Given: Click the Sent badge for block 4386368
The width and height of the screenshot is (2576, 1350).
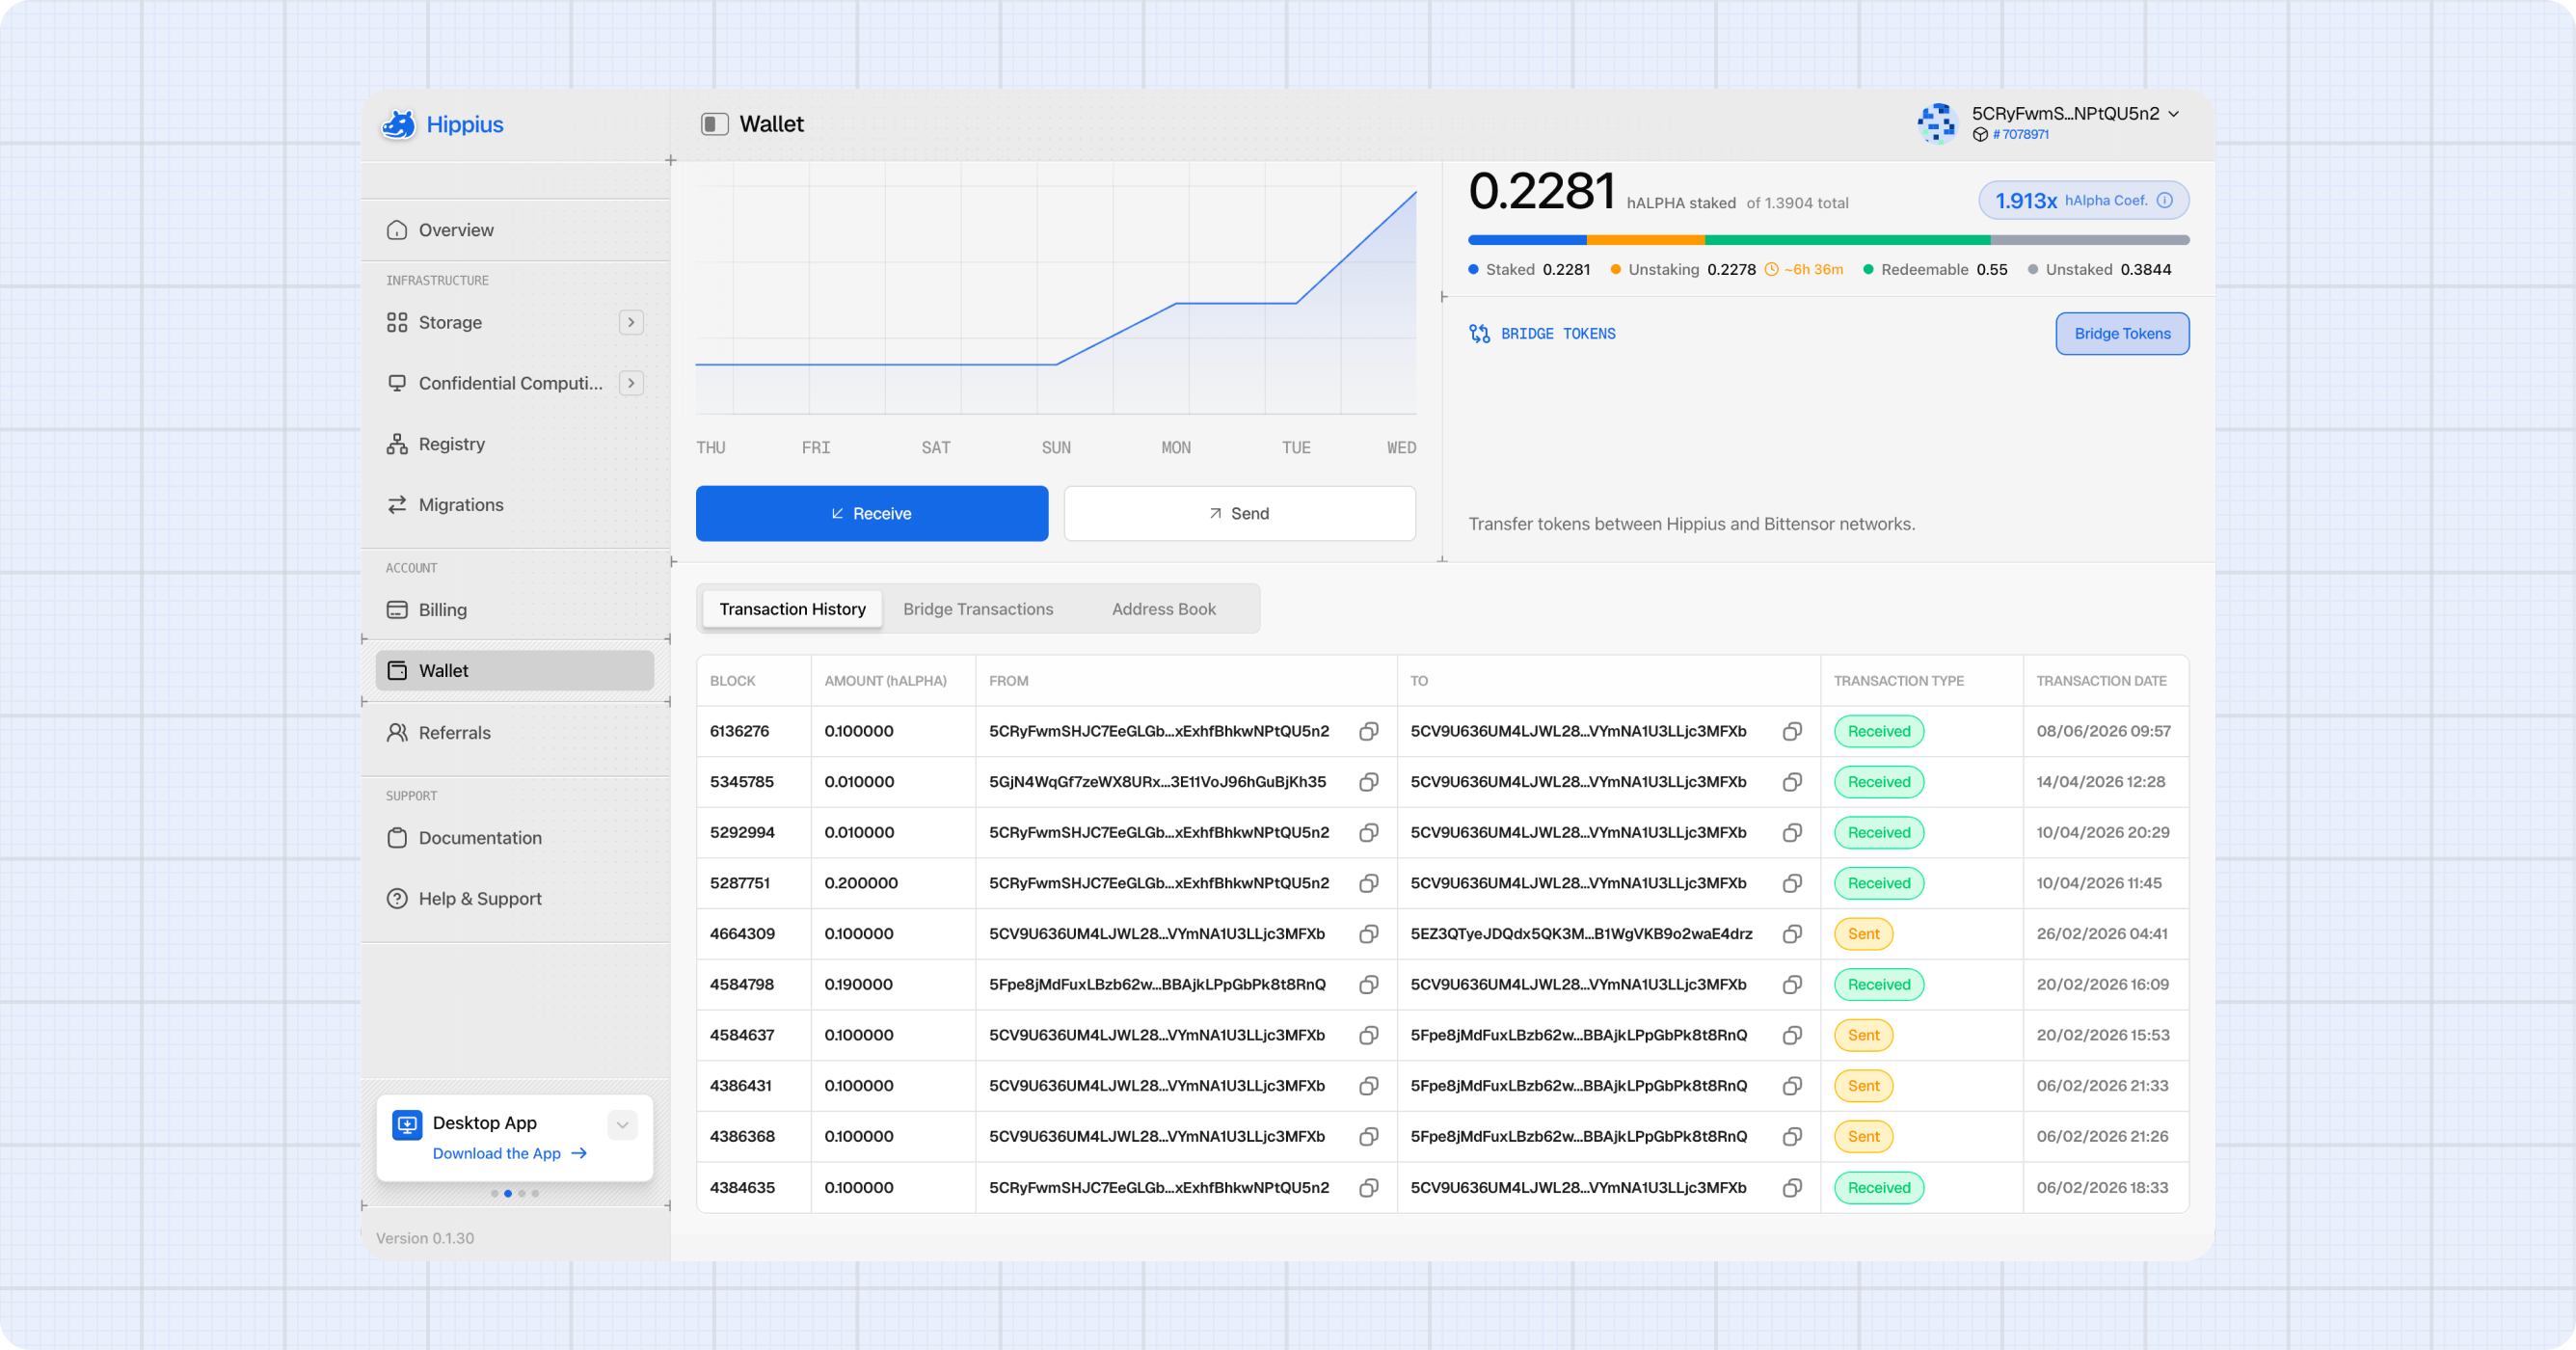Looking at the screenshot, I should pyautogui.click(x=1863, y=1137).
